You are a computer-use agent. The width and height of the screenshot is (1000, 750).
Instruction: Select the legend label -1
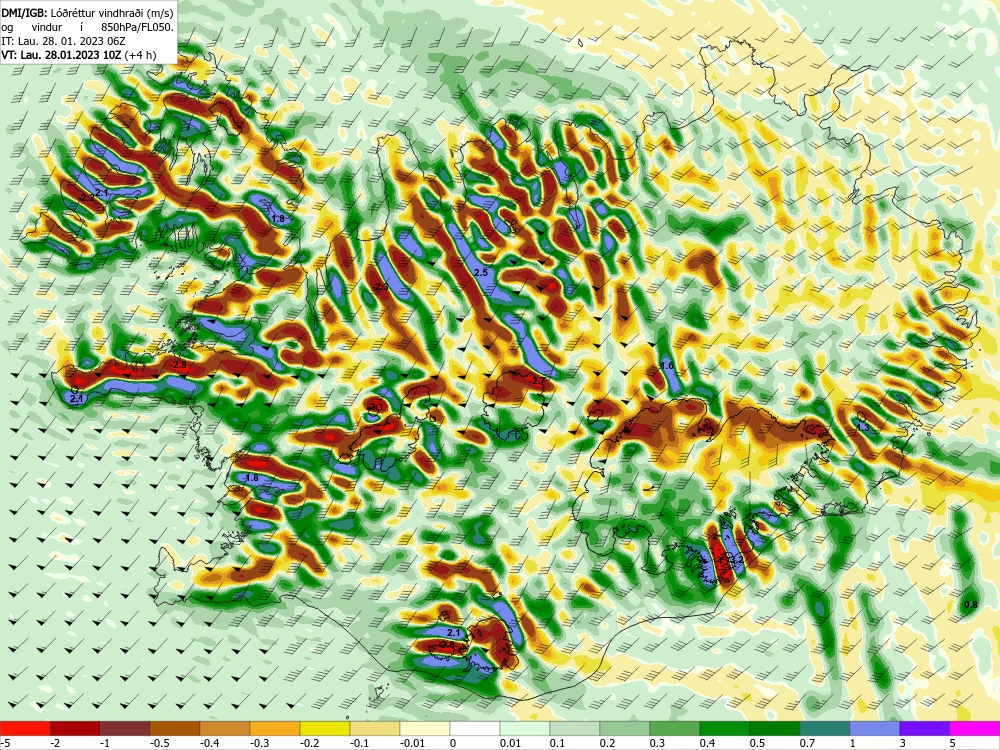105,742
